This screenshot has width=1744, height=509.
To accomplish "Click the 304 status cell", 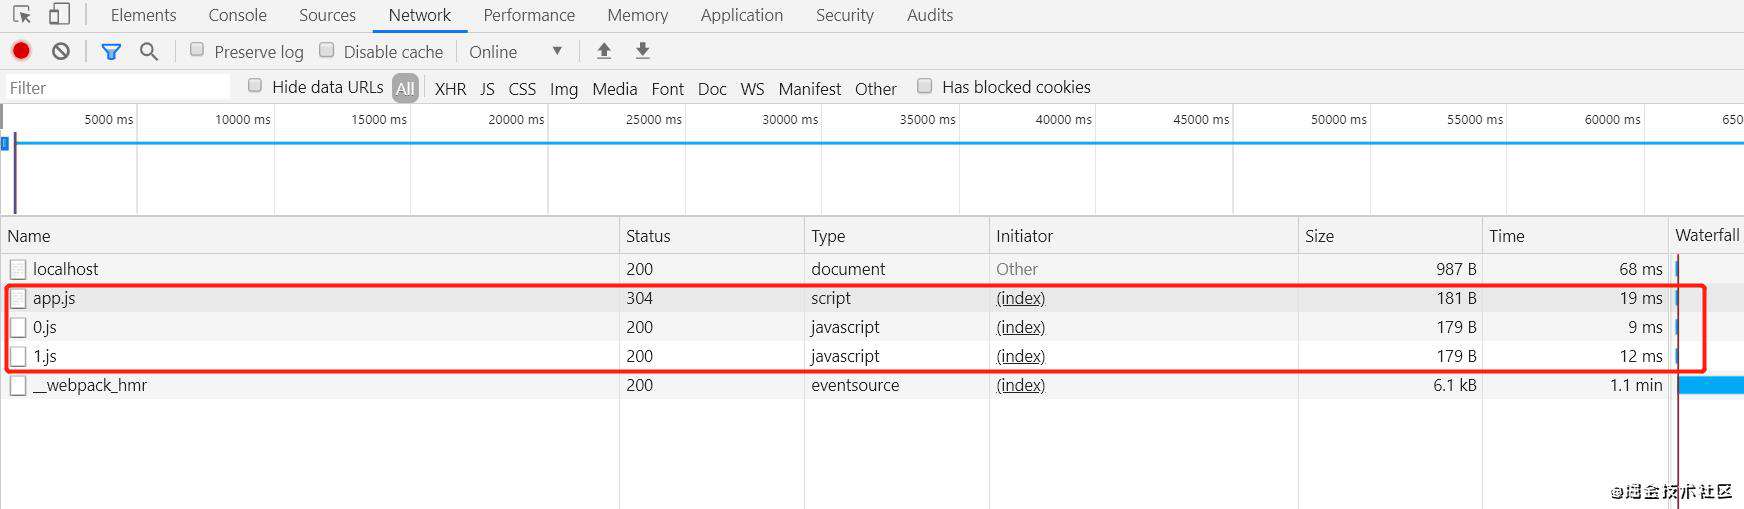I will pyautogui.click(x=712, y=298).
